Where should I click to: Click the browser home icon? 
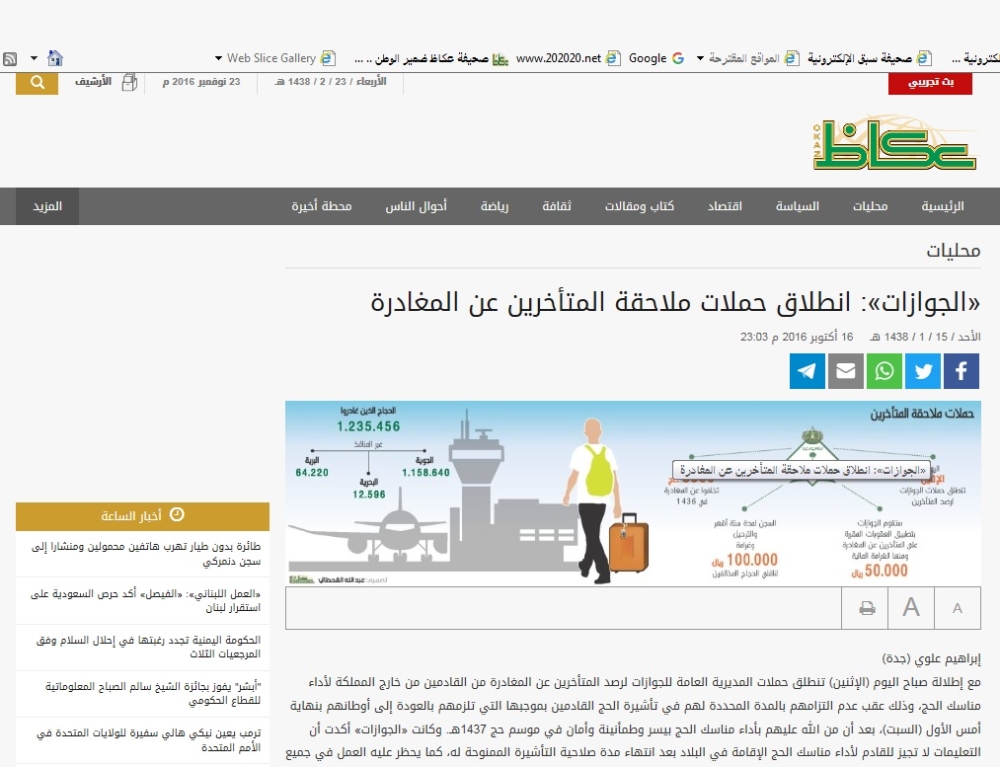point(55,59)
